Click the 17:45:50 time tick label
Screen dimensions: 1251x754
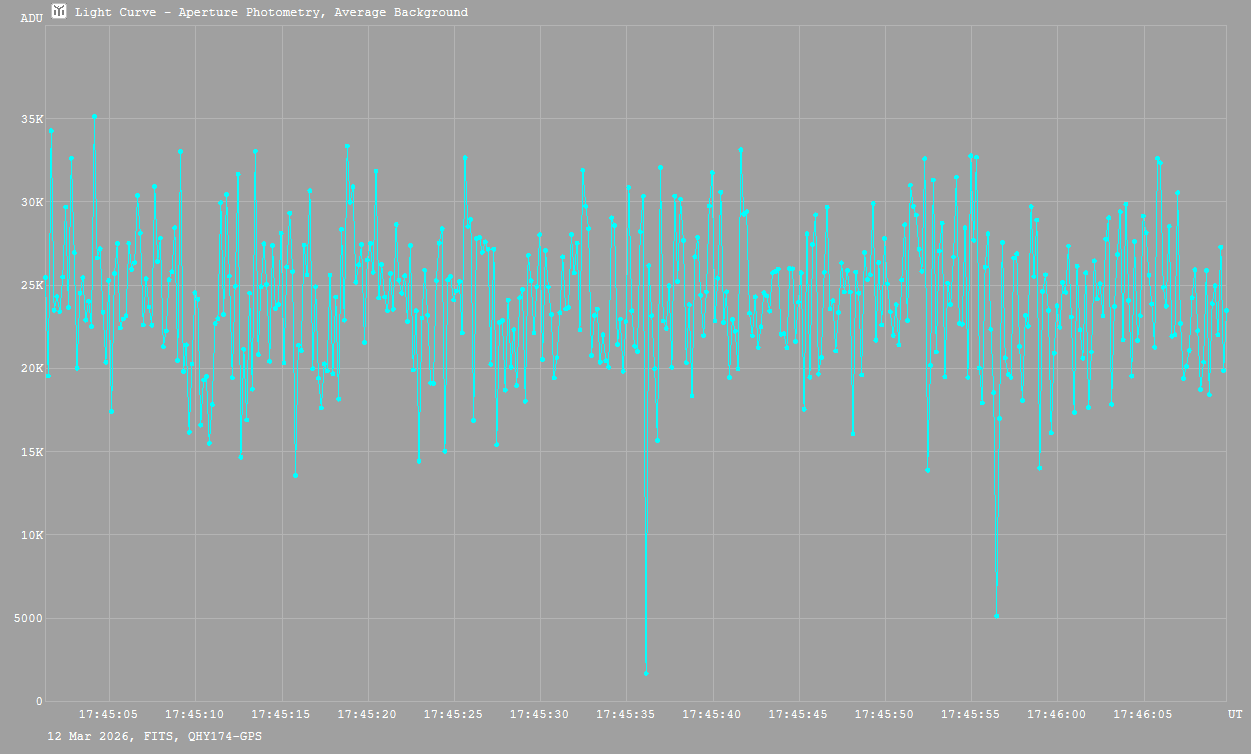pos(885,715)
